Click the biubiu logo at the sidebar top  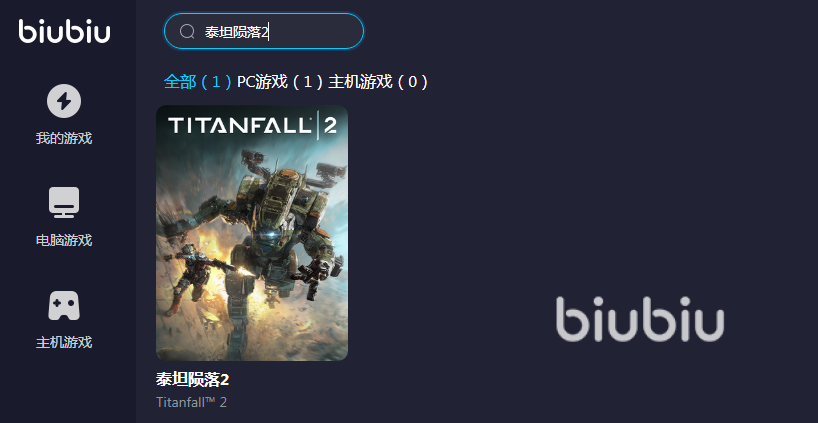[x=64, y=31]
